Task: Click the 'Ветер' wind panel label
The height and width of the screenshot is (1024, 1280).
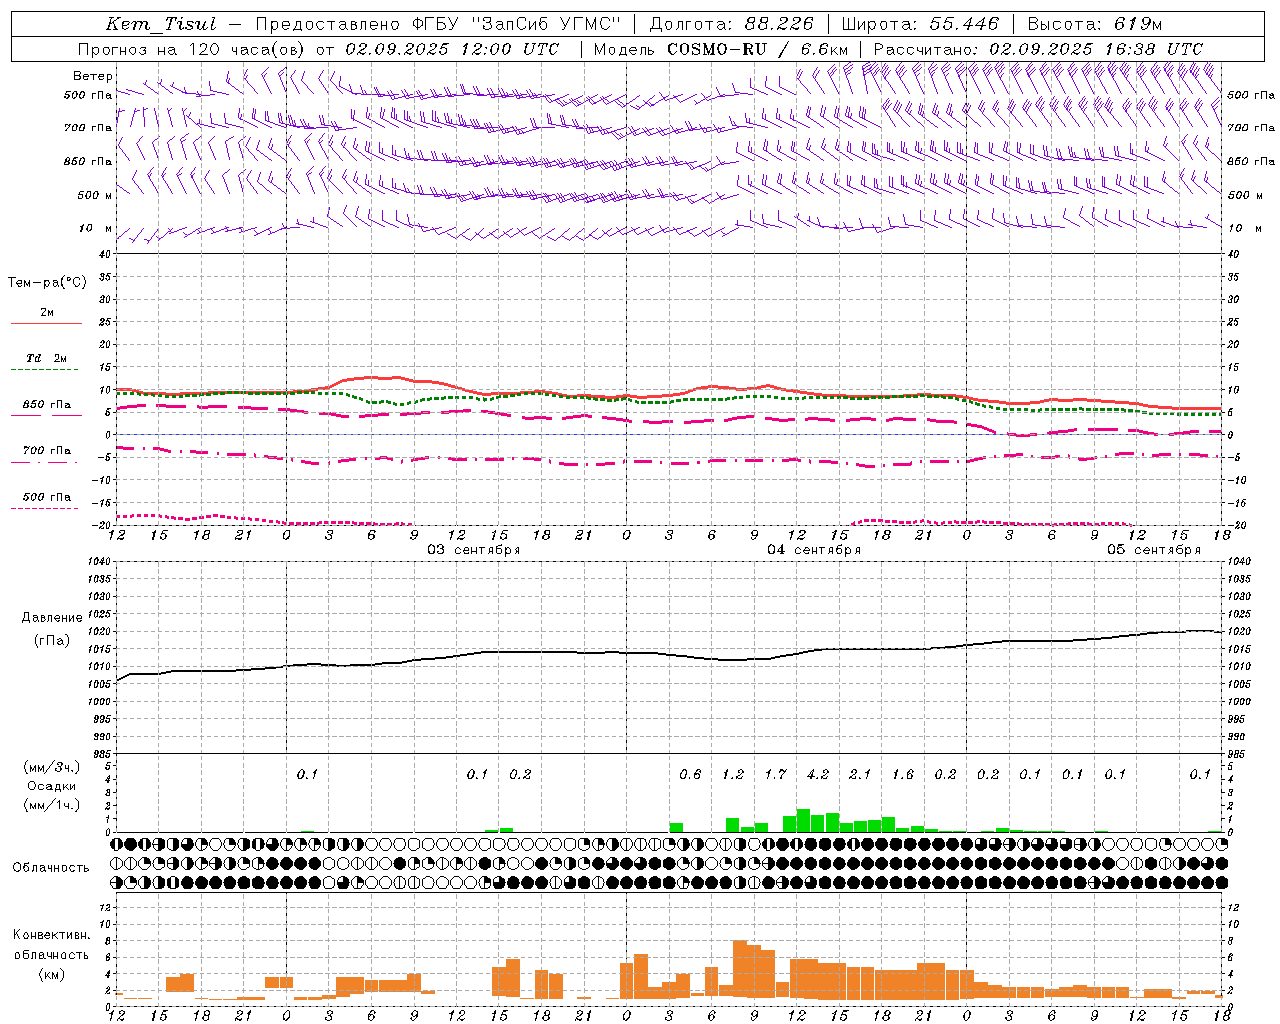Action: (x=93, y=76)
